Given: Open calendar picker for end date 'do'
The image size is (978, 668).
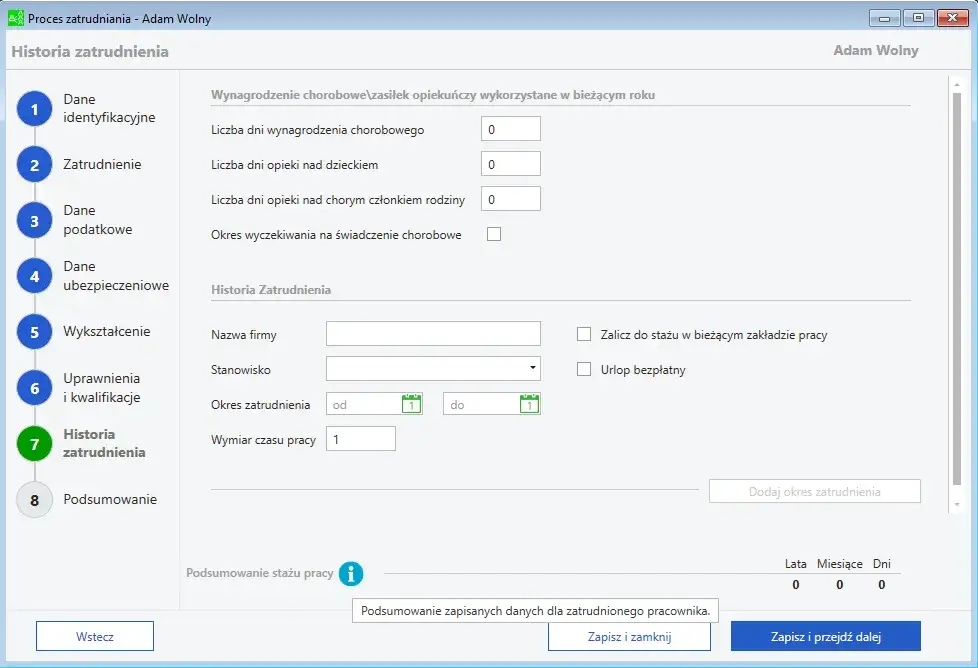Looking at the screenshot, I should click(529, 404).
